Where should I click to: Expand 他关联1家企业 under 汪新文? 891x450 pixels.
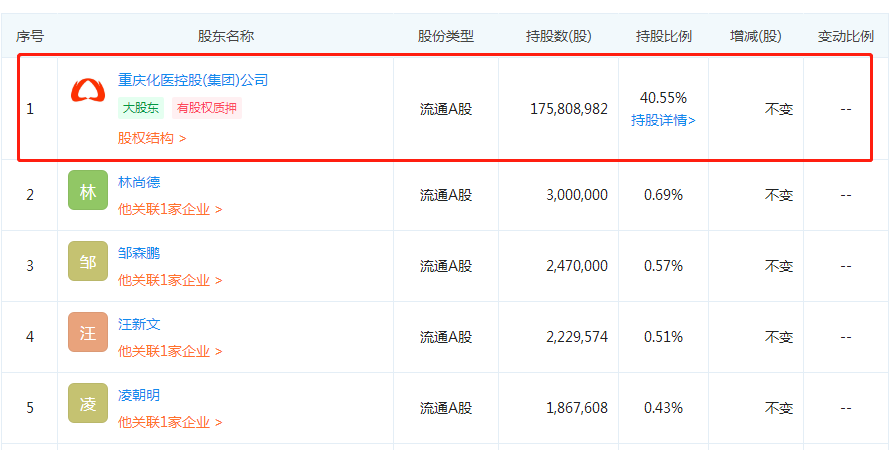tap(170, 352)
